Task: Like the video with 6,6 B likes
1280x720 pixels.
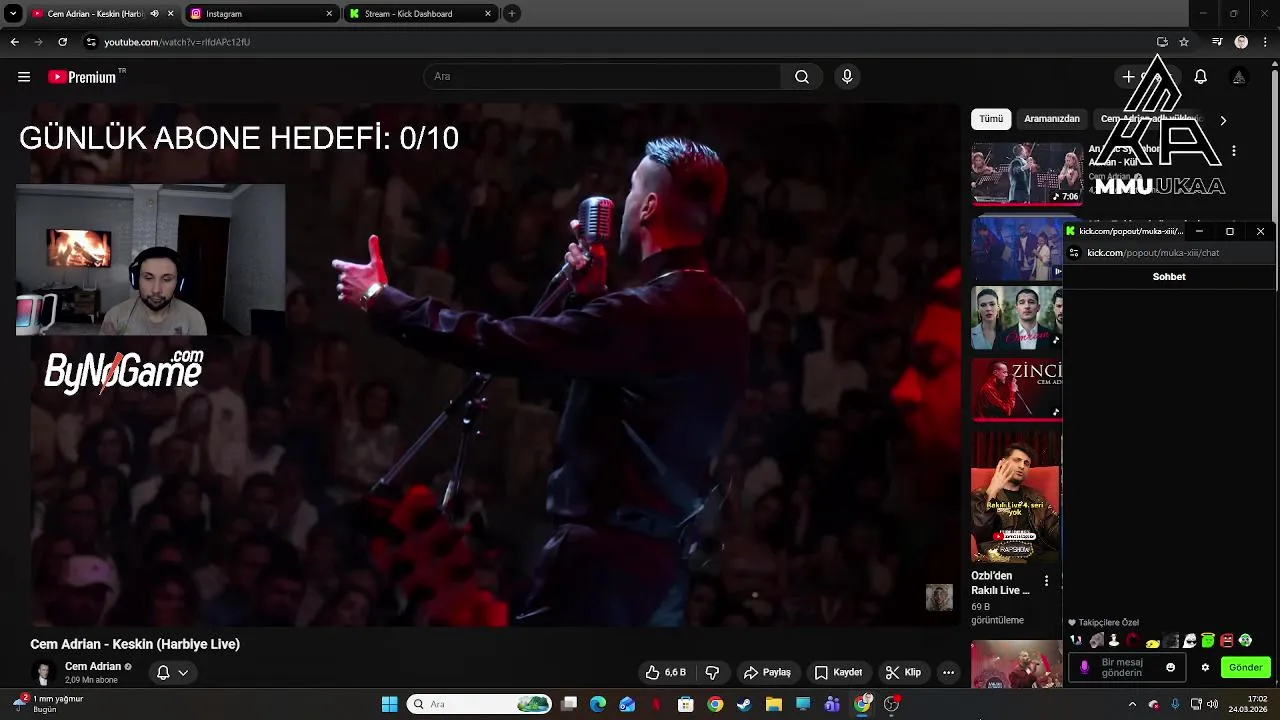Action: (x=666, y=673)
